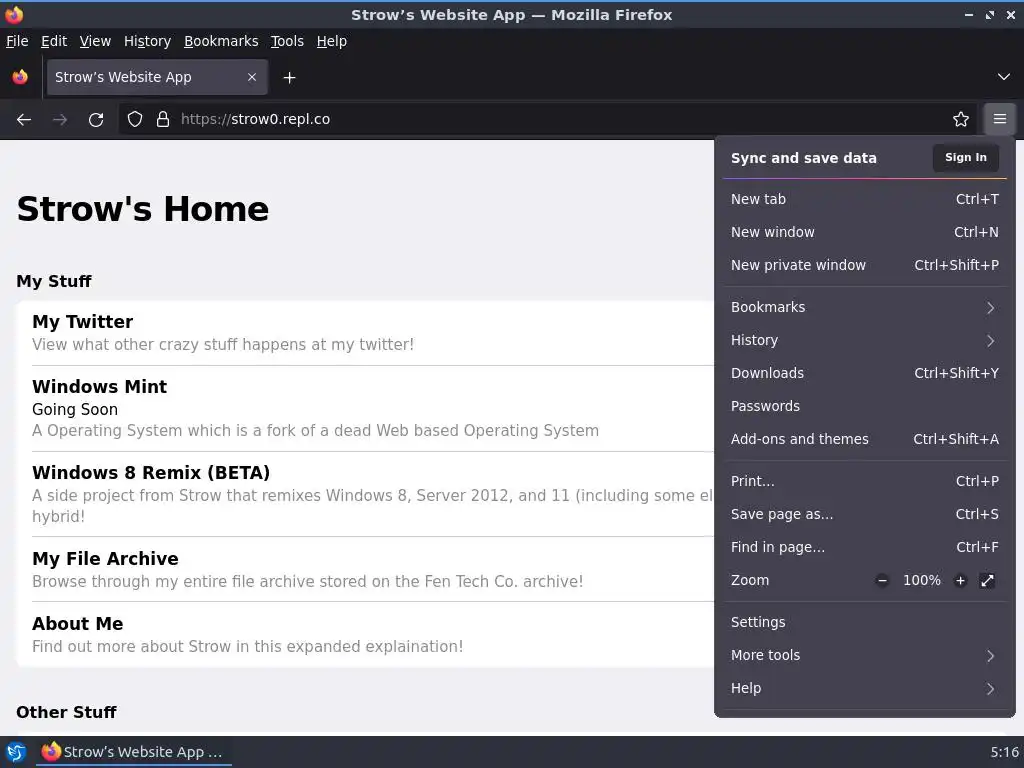Choose Find in page...
1024x768 pixels.
point(865,547)
